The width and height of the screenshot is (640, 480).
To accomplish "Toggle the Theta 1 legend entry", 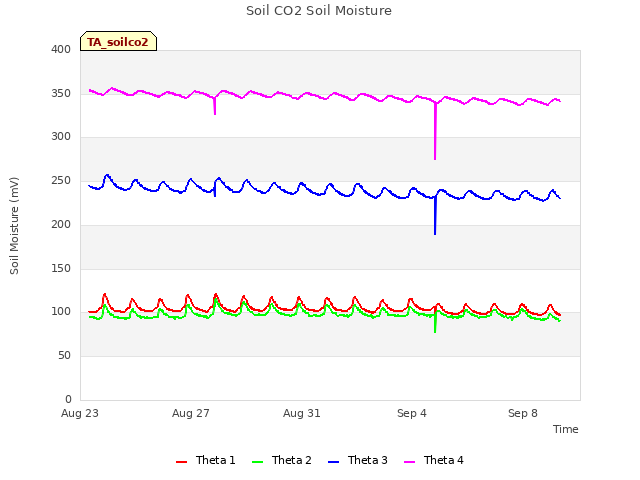I will (206, 460).
